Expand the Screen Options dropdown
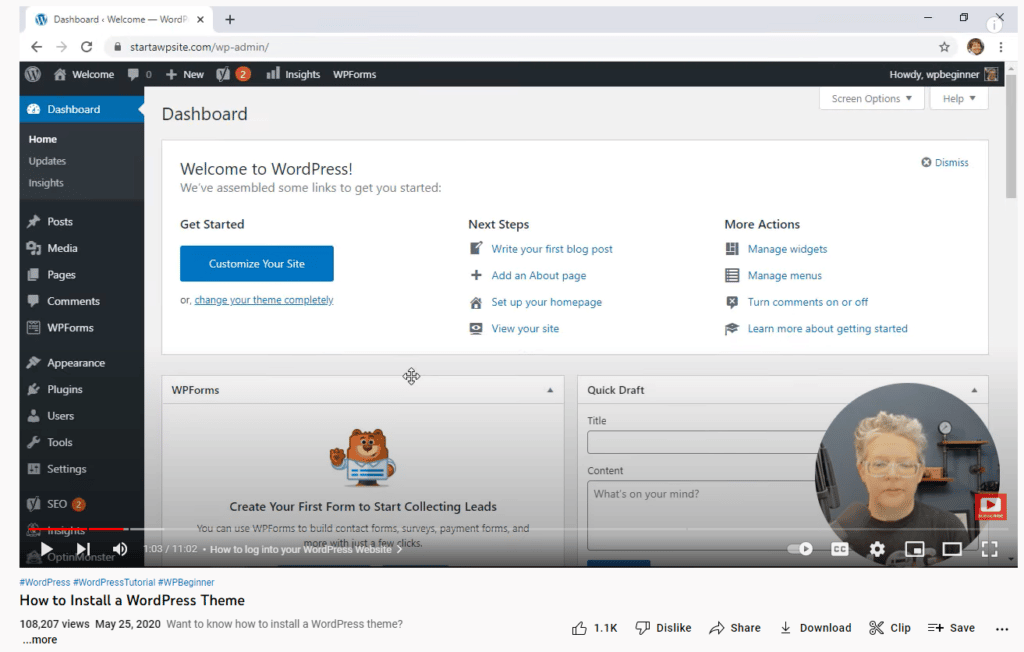1024x652 pixels. pyautogui.click(x=871, y=99)
